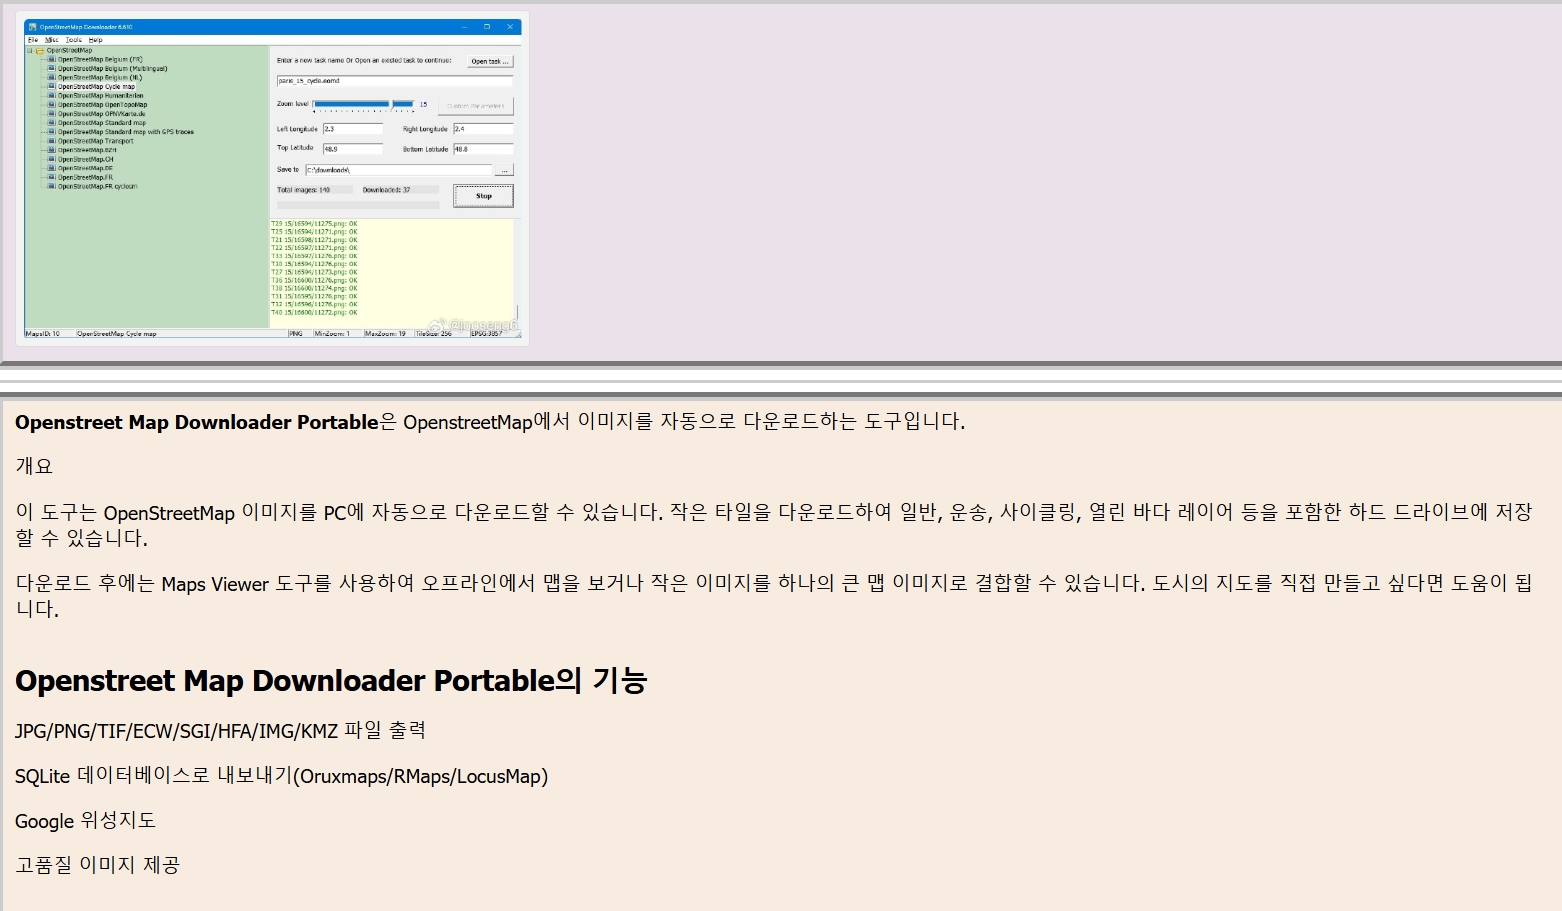Click the Open task ... button

click(x=490, y=61)
